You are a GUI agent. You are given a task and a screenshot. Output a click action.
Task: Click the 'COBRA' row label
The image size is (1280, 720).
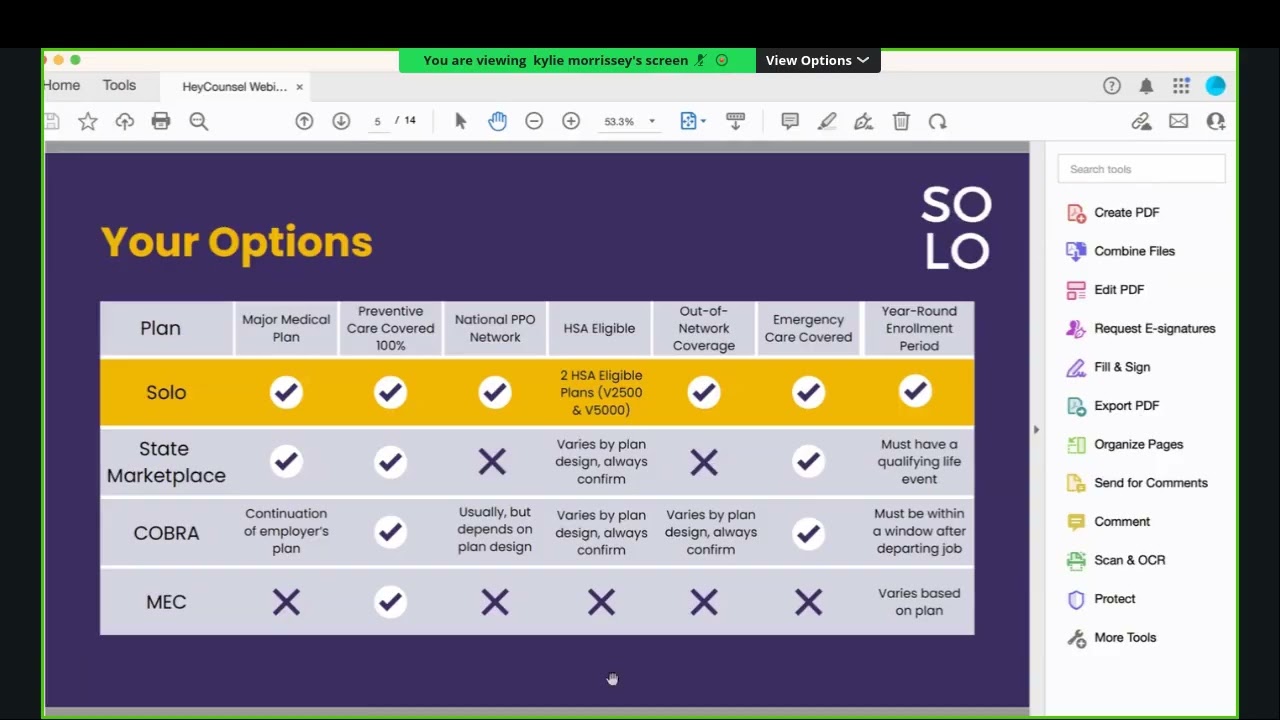[x=166, y=533]
